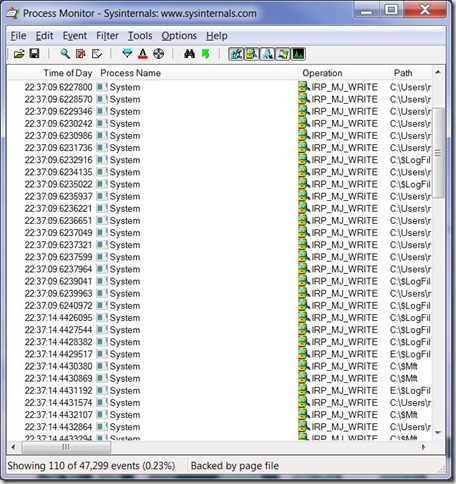This screenshot has width=456, height=484.
Task: Open the Tools menu
Action: click(x=140, y=36)
